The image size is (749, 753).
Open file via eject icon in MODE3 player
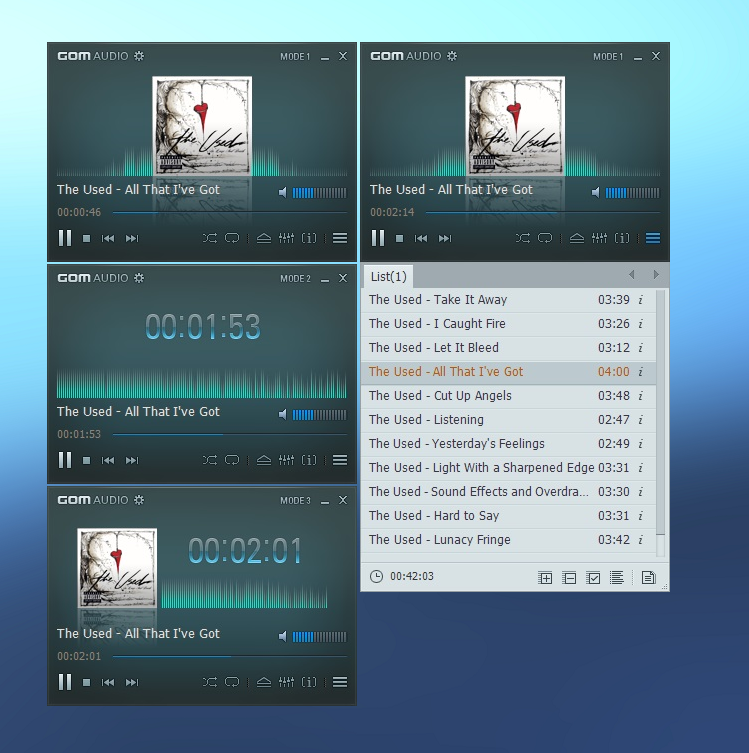coord(264,682)
